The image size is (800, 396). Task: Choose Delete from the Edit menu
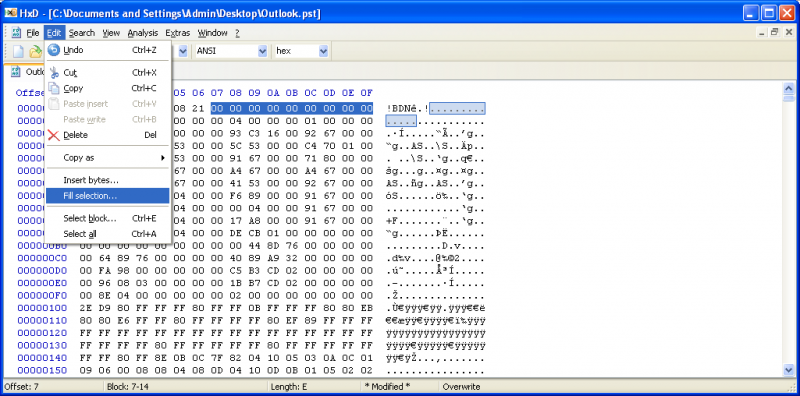point(108,135)
